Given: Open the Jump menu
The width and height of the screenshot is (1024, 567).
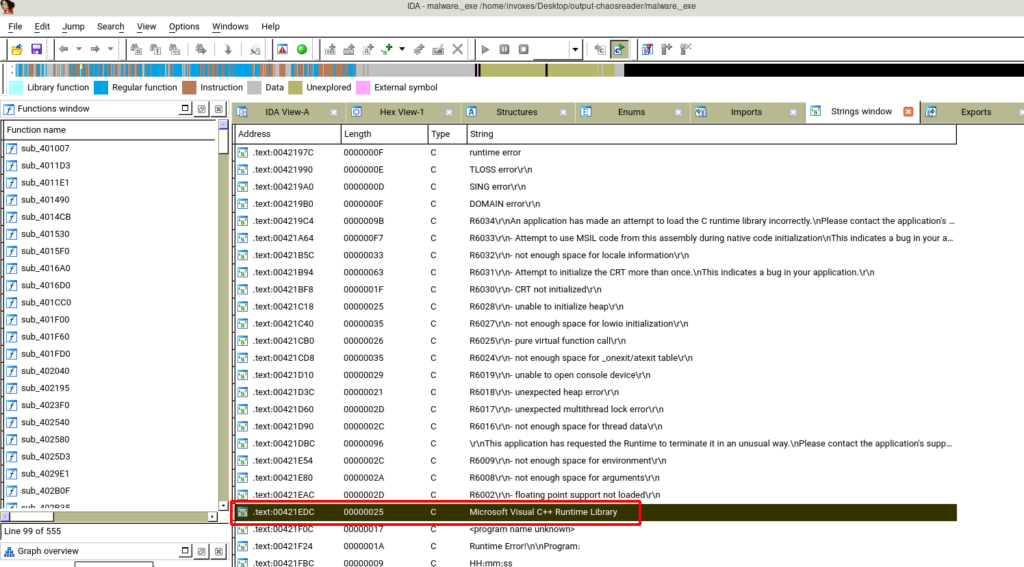Looking at the screenshot, I should (x=73, y=27).
